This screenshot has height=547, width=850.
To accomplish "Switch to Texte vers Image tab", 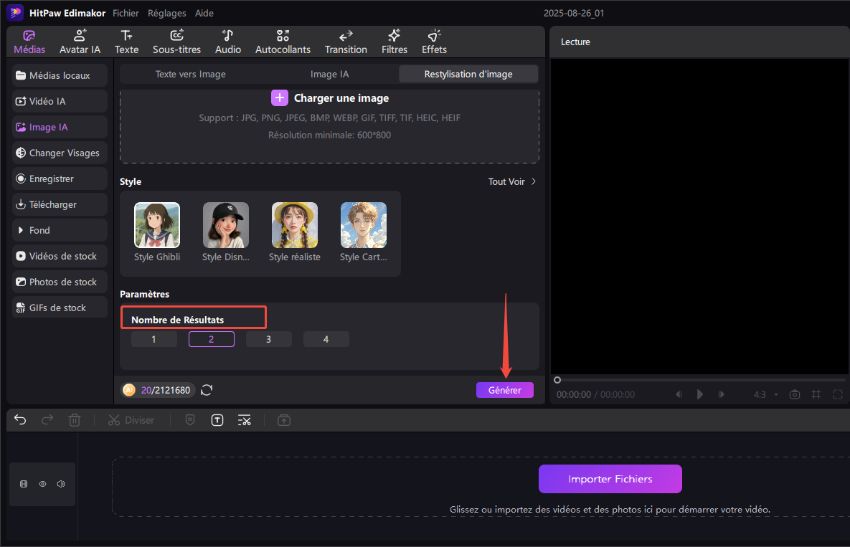I will (190, 74).
